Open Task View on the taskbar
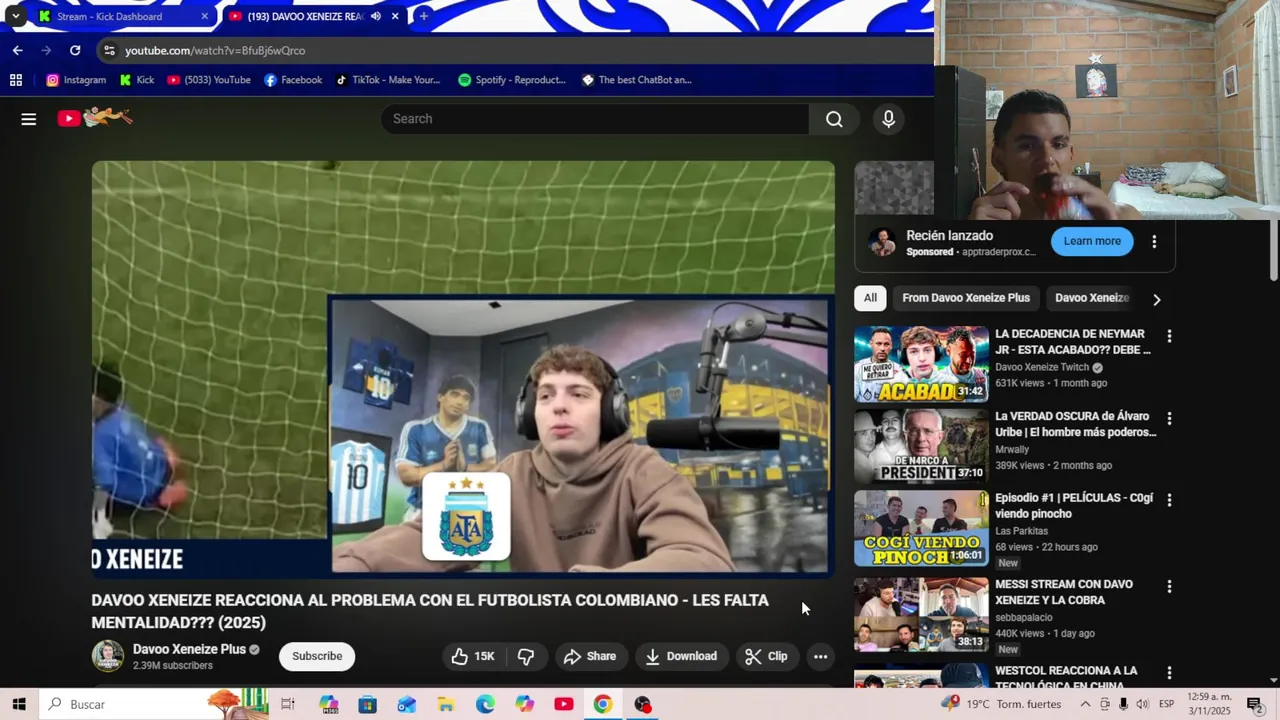 tap(288, 704)
